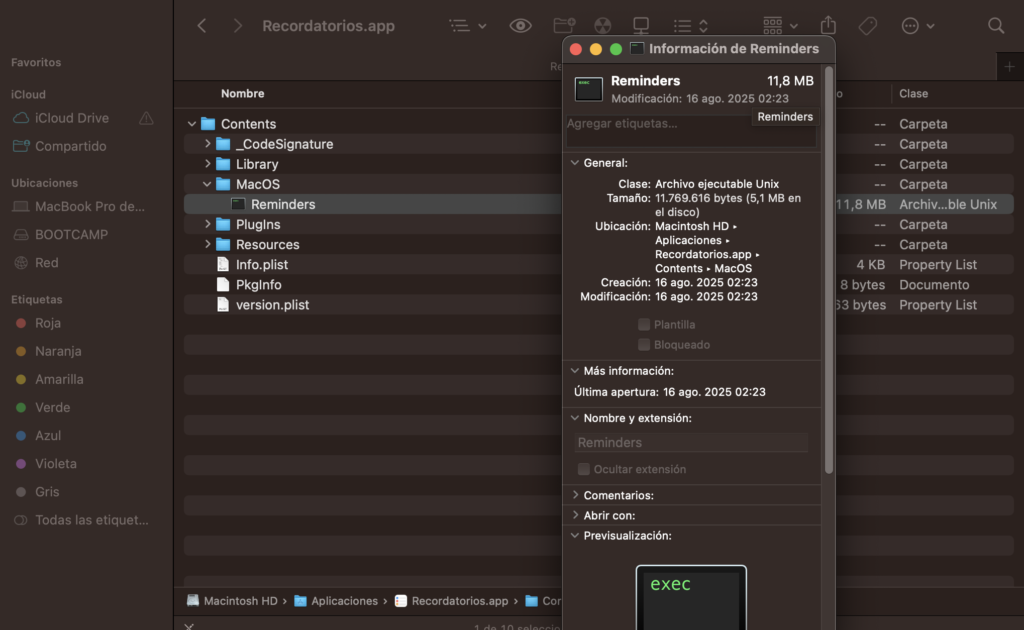
Task: Click the Quick Look eye icon
Action: coord(520,26)
